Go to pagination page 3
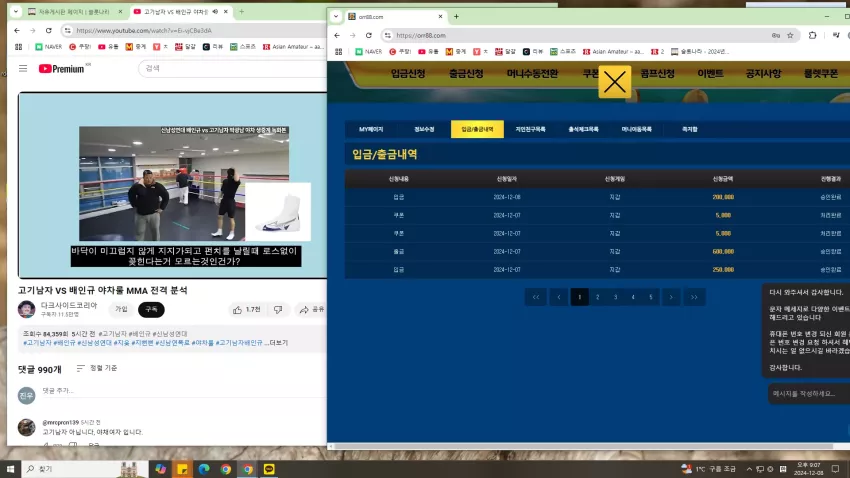 pos(615,297)
